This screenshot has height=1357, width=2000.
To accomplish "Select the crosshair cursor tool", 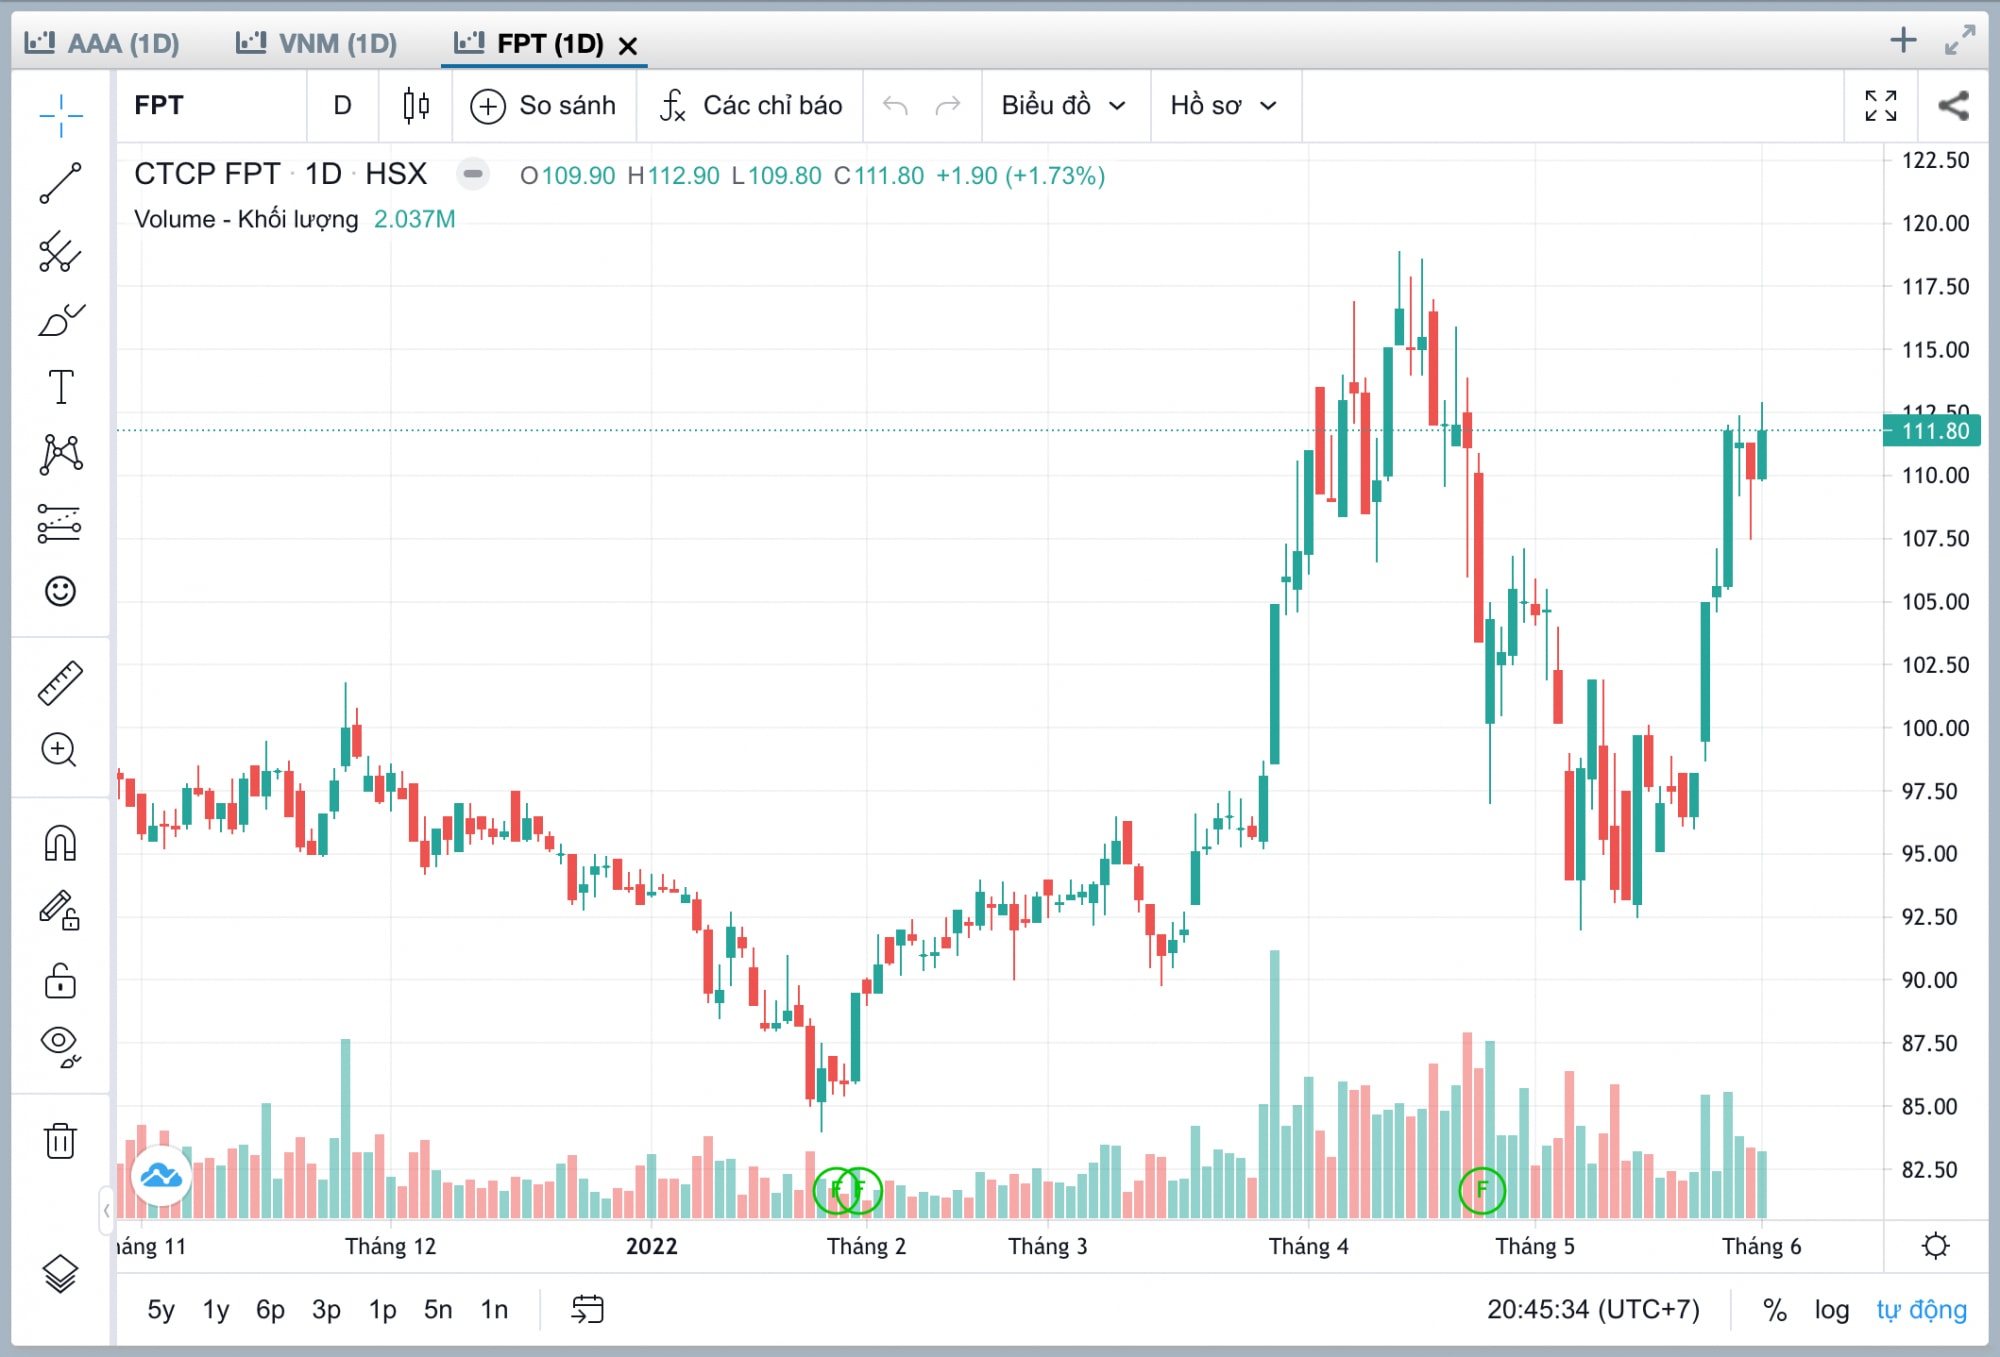I will 60,116.
